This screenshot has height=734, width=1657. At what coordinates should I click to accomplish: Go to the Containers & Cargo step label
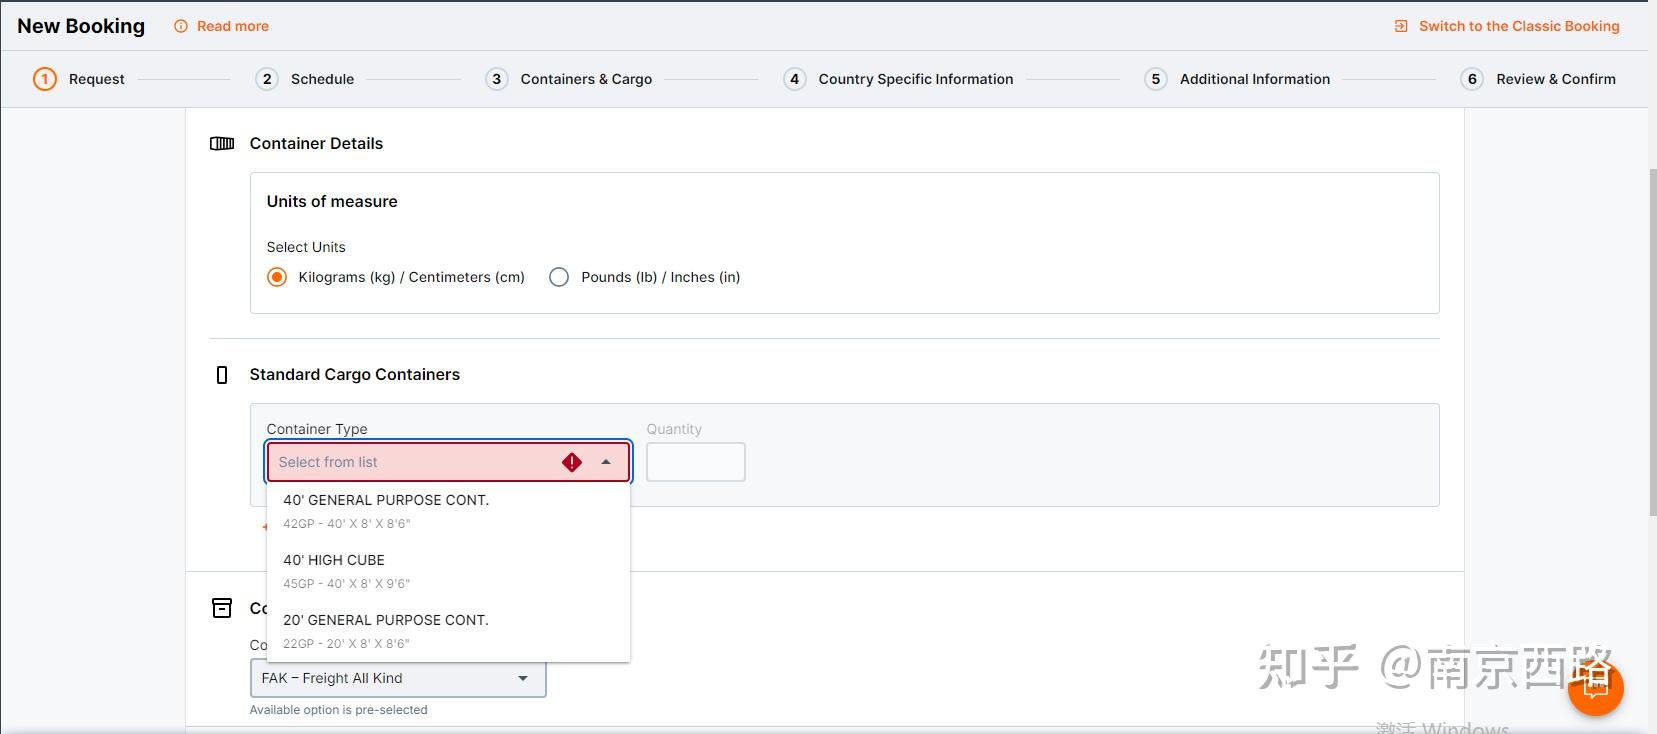click(x=586, y=79)
